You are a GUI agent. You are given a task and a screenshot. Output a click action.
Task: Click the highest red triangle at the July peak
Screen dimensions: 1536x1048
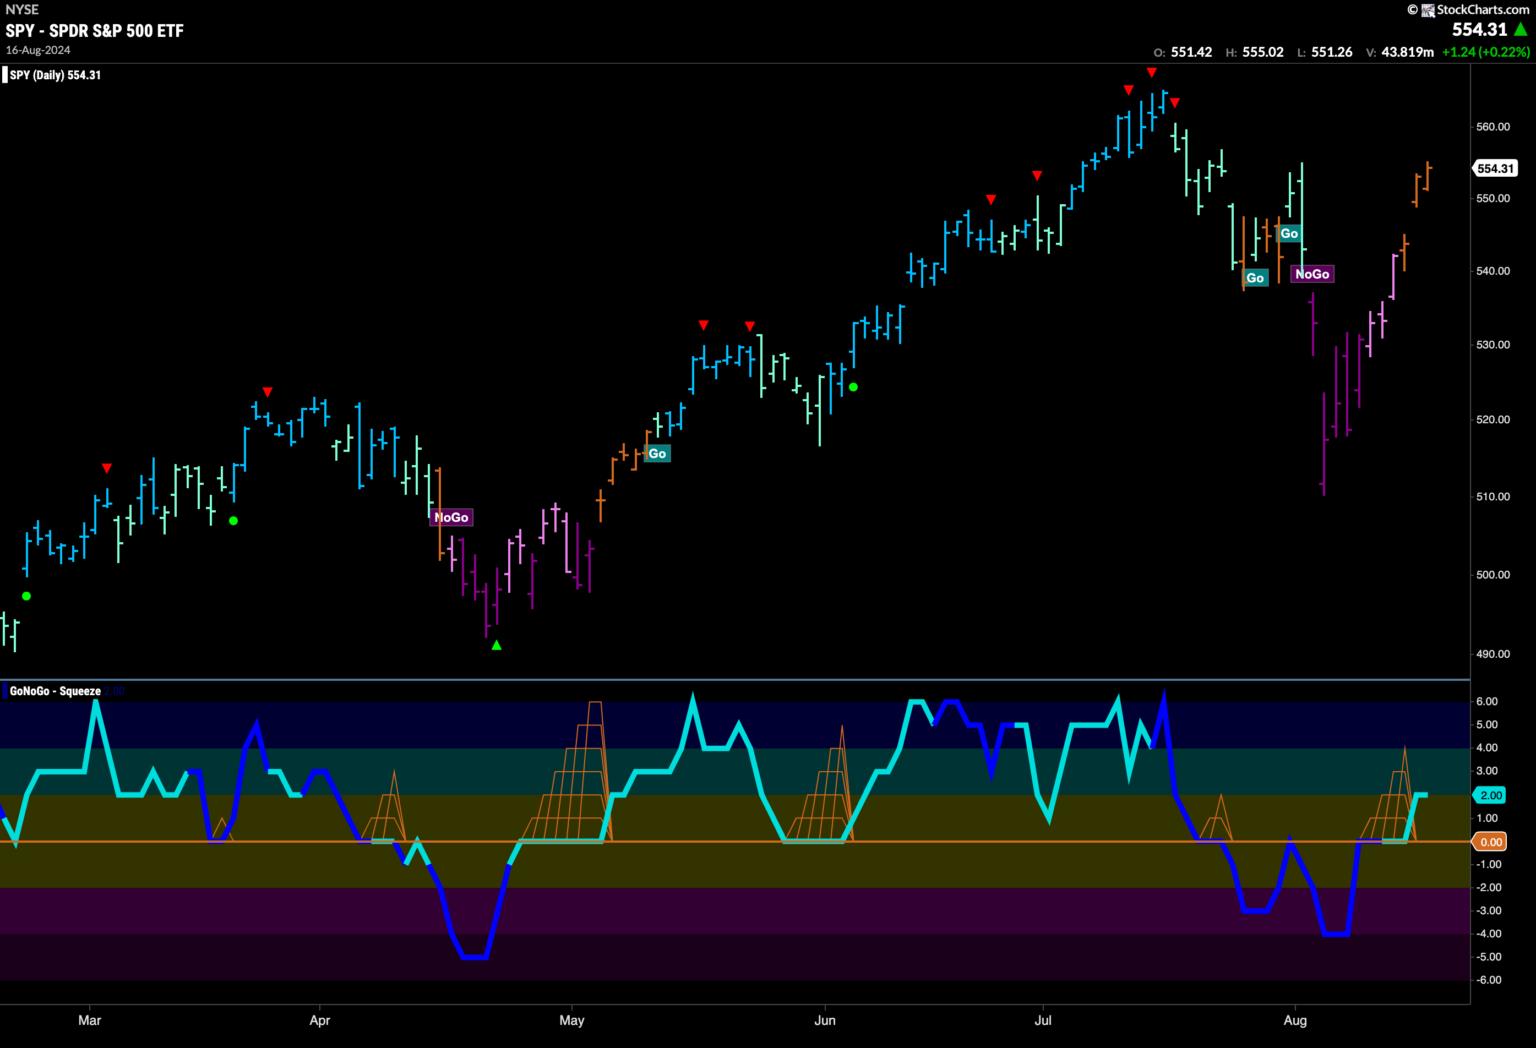pyautogui.click(x=1152, y=72)
